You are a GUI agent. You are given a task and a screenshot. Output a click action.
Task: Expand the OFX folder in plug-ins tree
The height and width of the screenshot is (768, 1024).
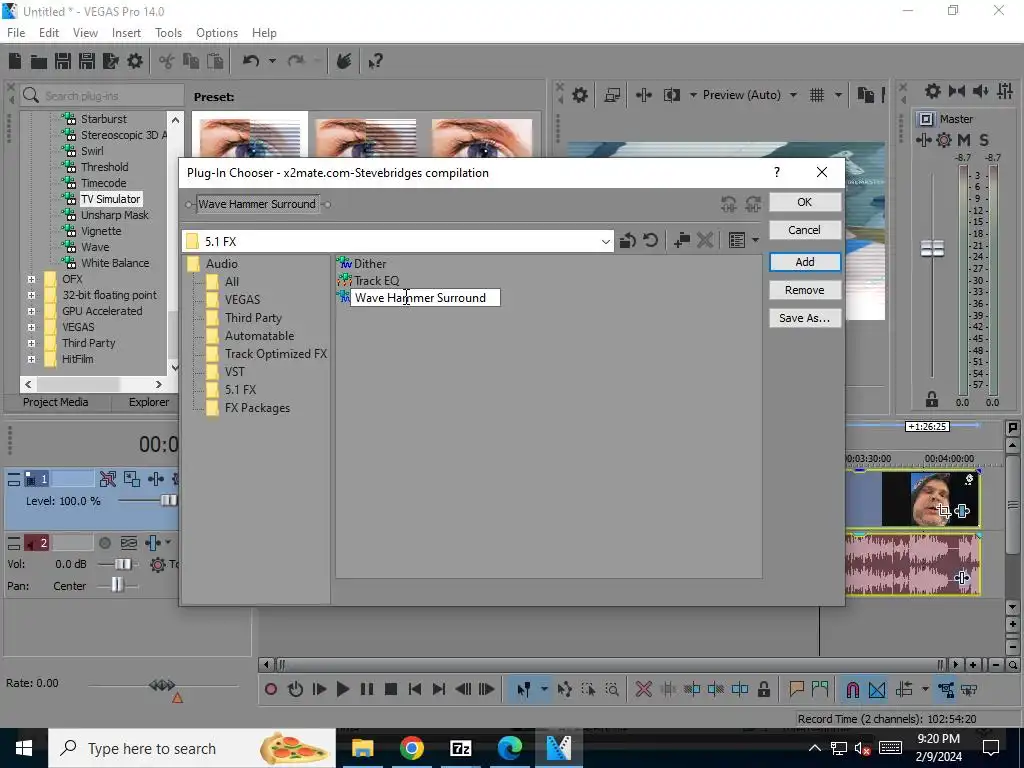point(31,279)
